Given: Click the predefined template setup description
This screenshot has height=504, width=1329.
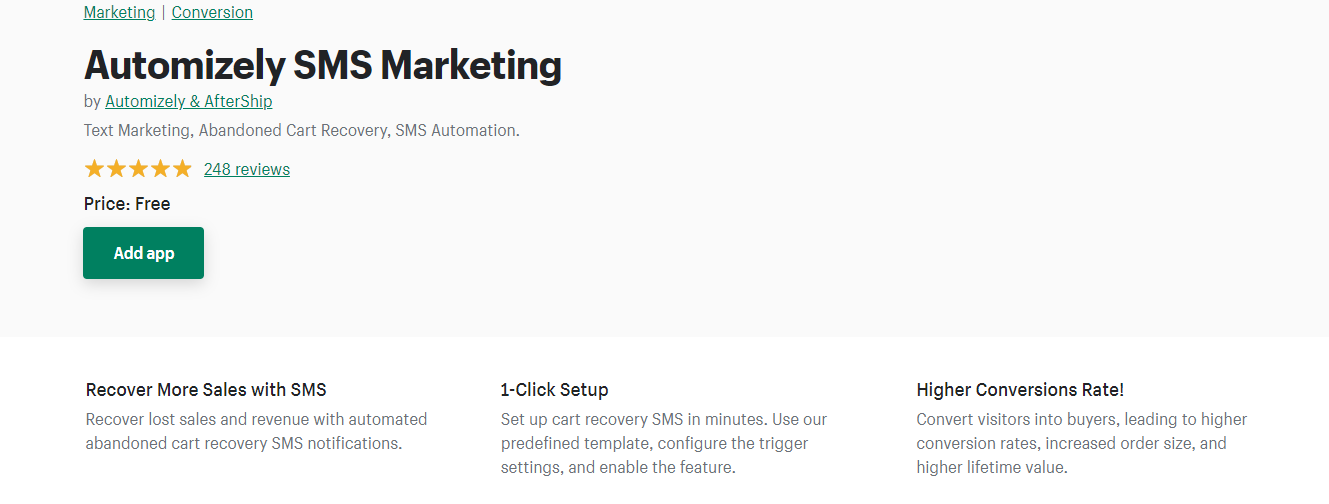Looking at the screenshot, I should point(664,443).
